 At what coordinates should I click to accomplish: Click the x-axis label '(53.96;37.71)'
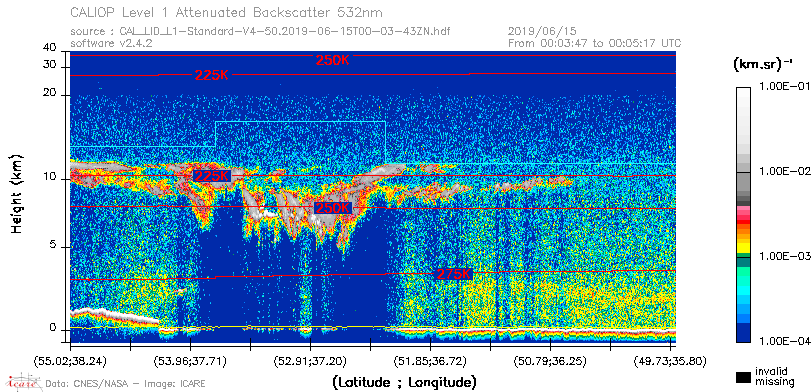coord(190,360)
